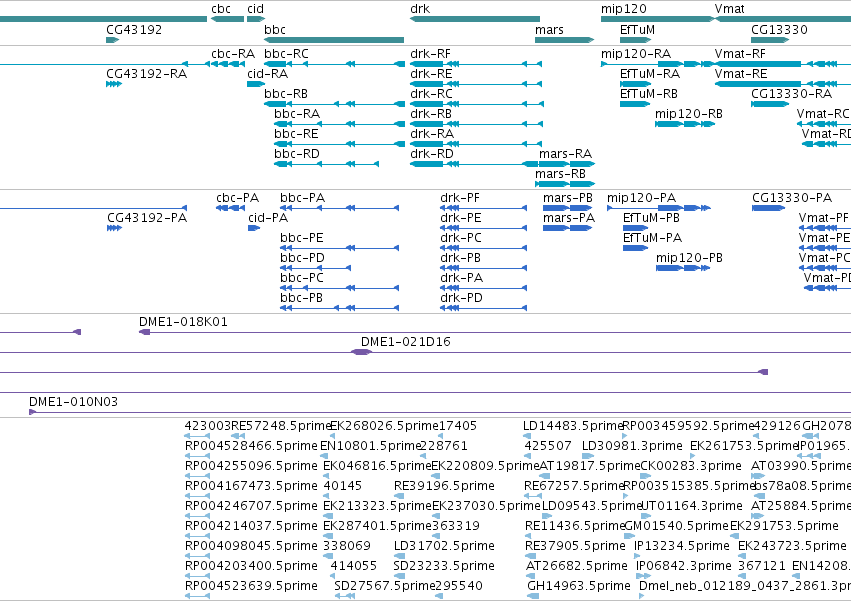Image resolution: width=851 pixels, height=601 pixels.
Task: Select transcript drk-RE
Action: pos(476,84)
